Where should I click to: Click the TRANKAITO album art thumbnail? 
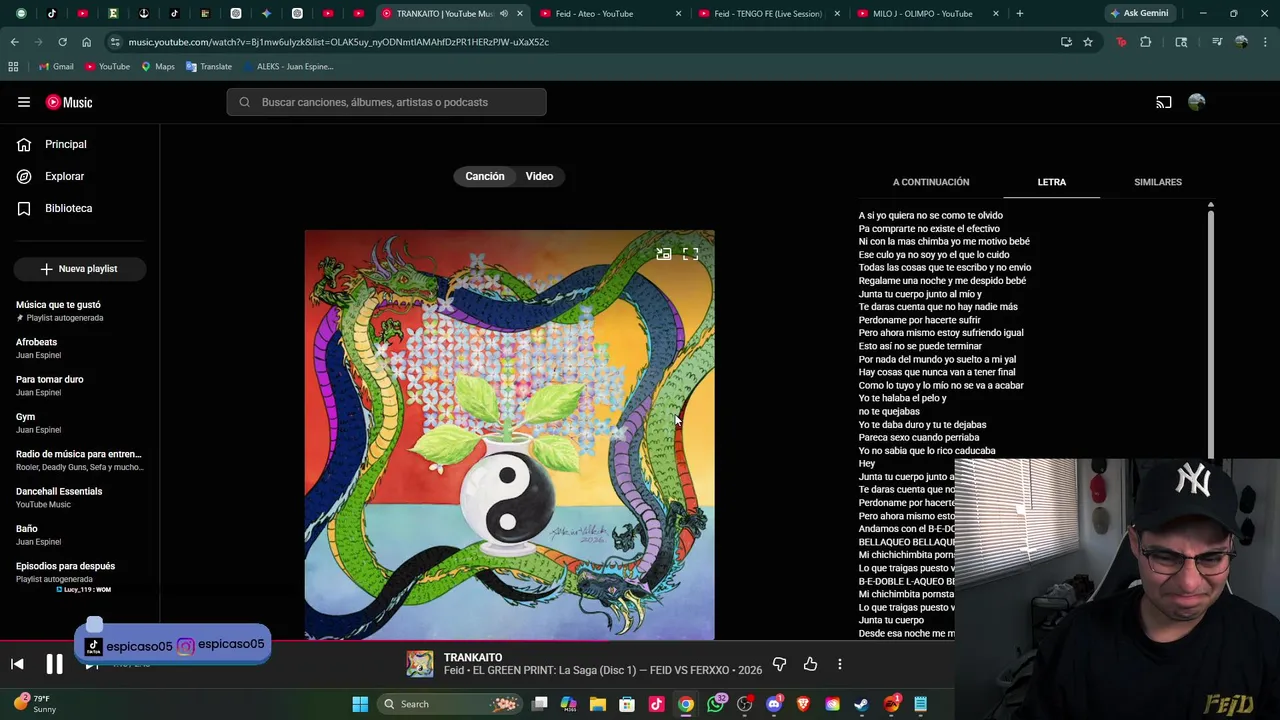[x=420, y=664]
